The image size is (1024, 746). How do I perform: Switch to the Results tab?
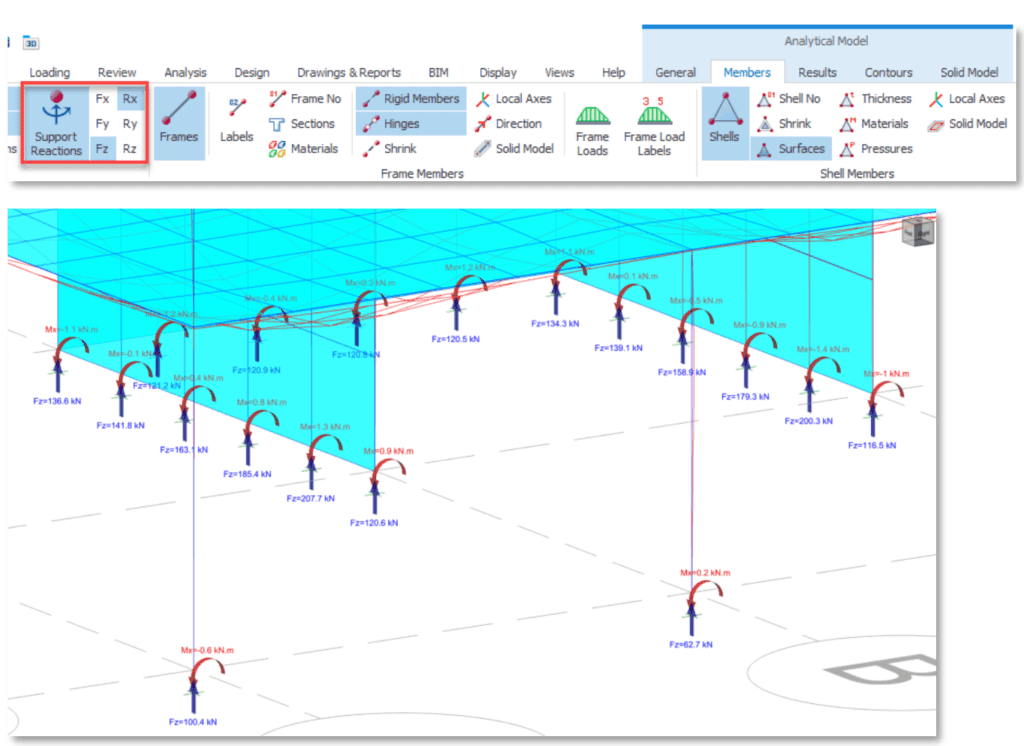(x=817, y=73)
